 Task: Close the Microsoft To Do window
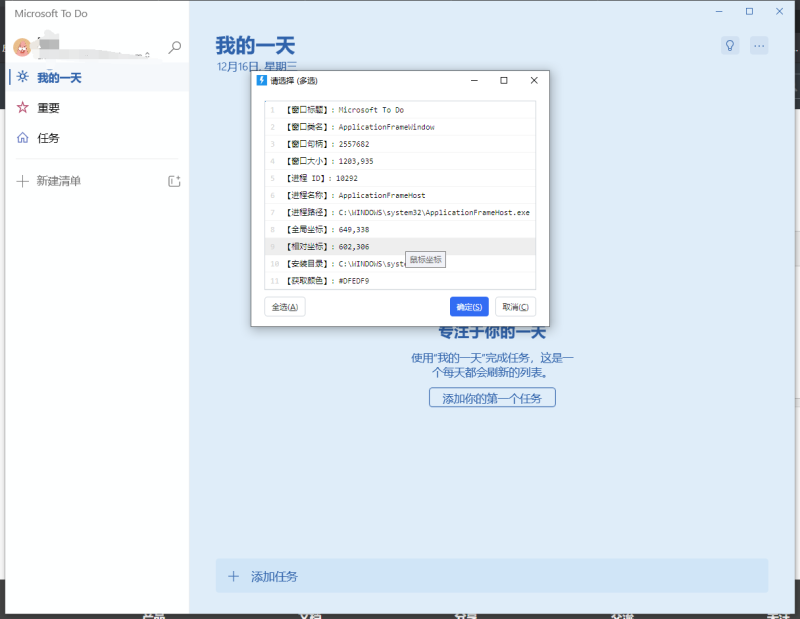[x=779, y=11]
